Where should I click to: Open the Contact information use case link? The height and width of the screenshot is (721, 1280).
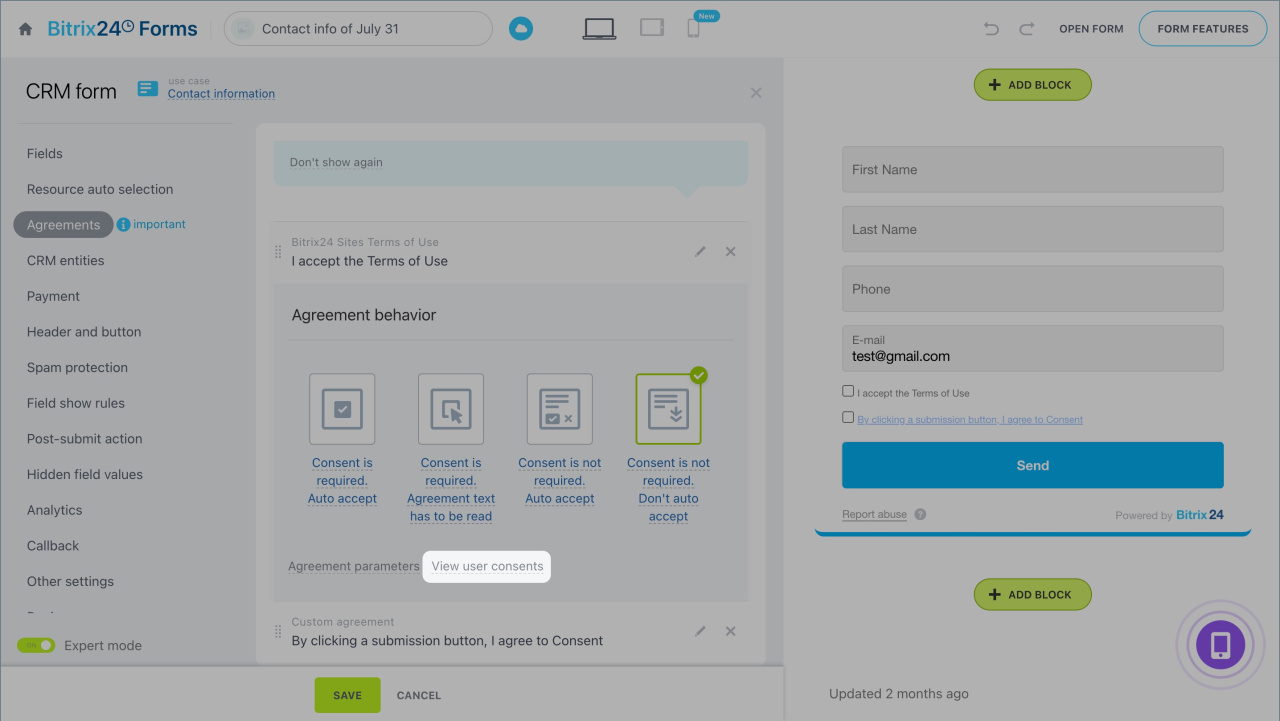click(x=221, y=94)
